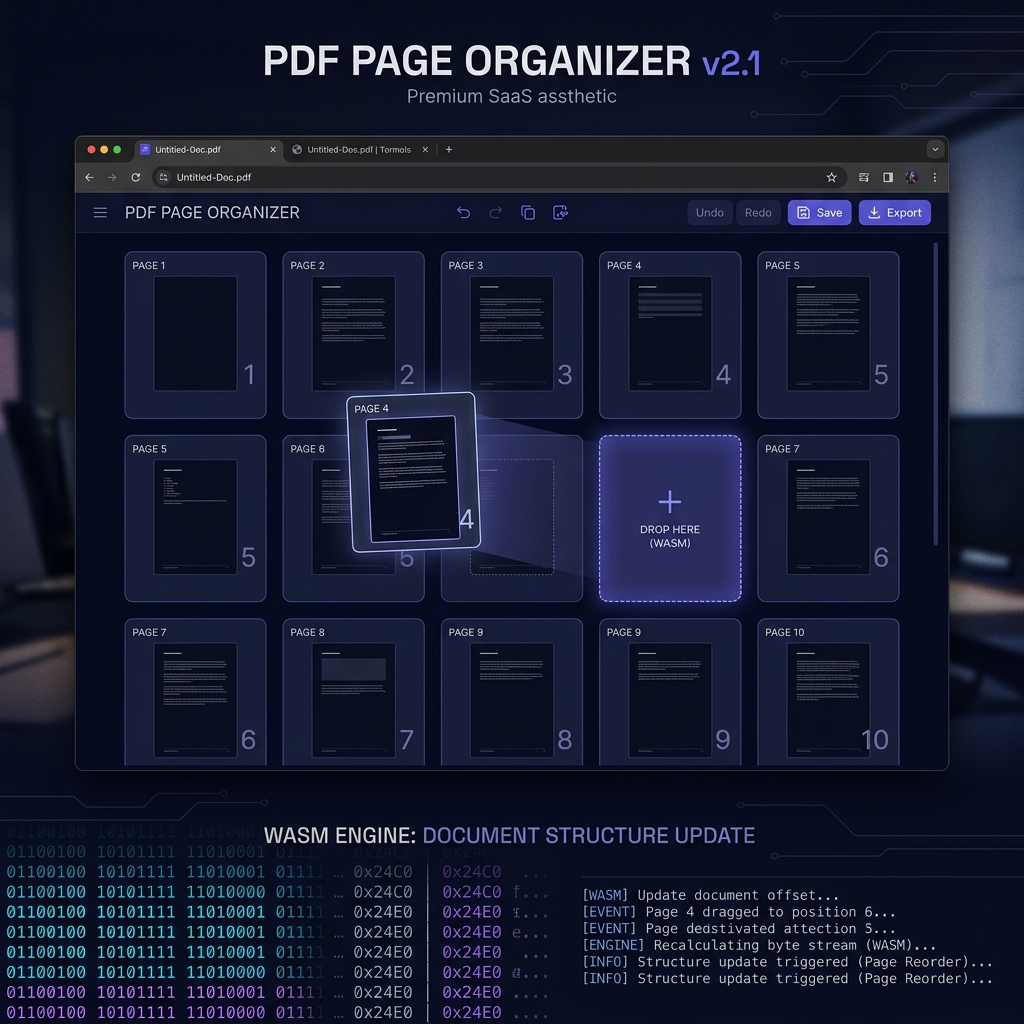Click the PDF PAGE ORGANIZER app title
1024x1024 pixels.
tap(212, 213)
